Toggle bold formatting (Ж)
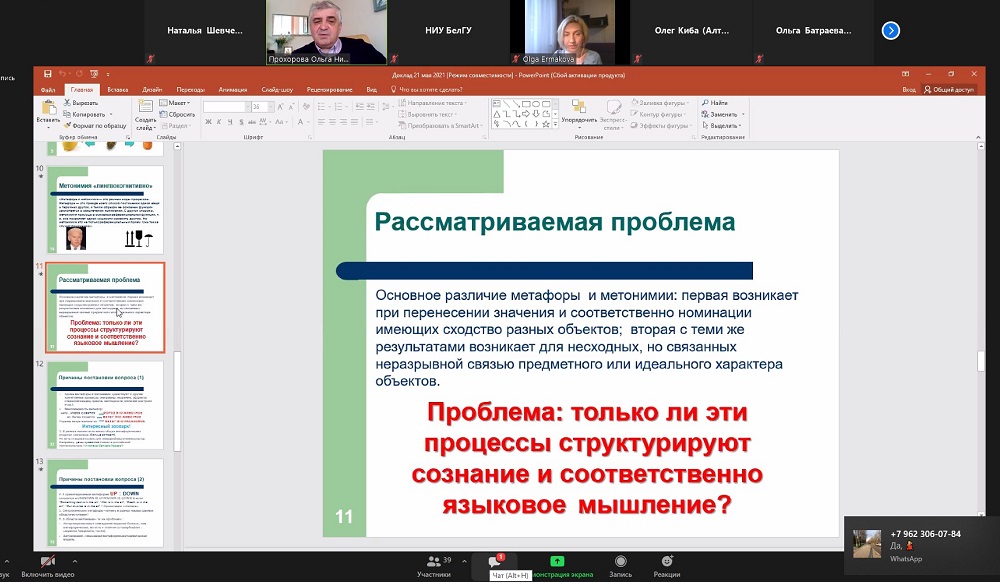This screenshot has width=1000, height=582. tap(207, 120)
